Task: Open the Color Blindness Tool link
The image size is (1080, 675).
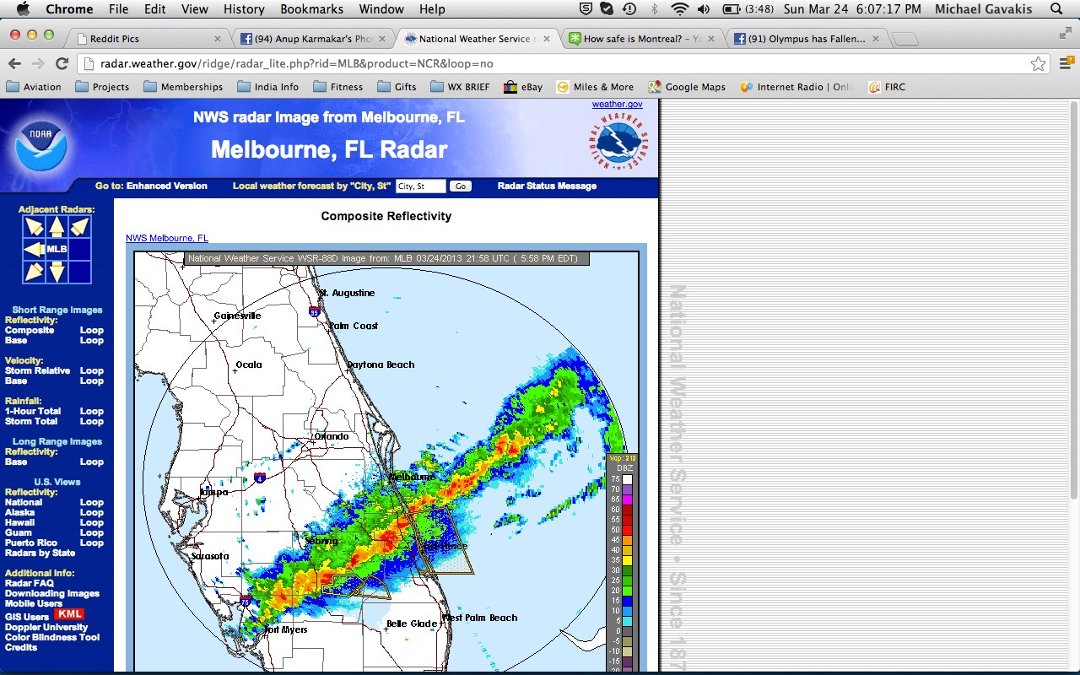Action: (52, 637)
